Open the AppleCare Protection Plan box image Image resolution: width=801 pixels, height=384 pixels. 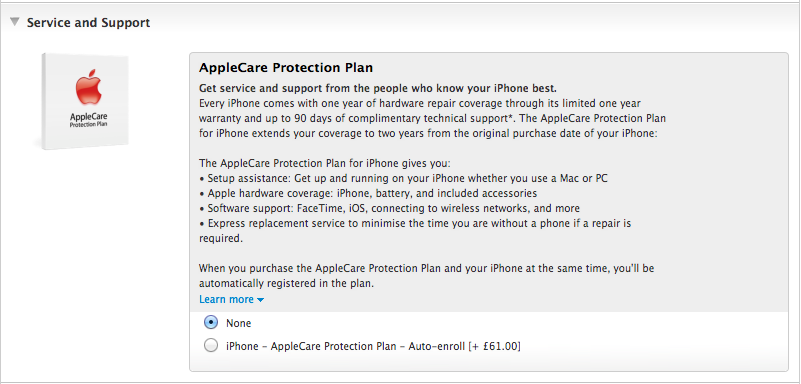[85, 101]
